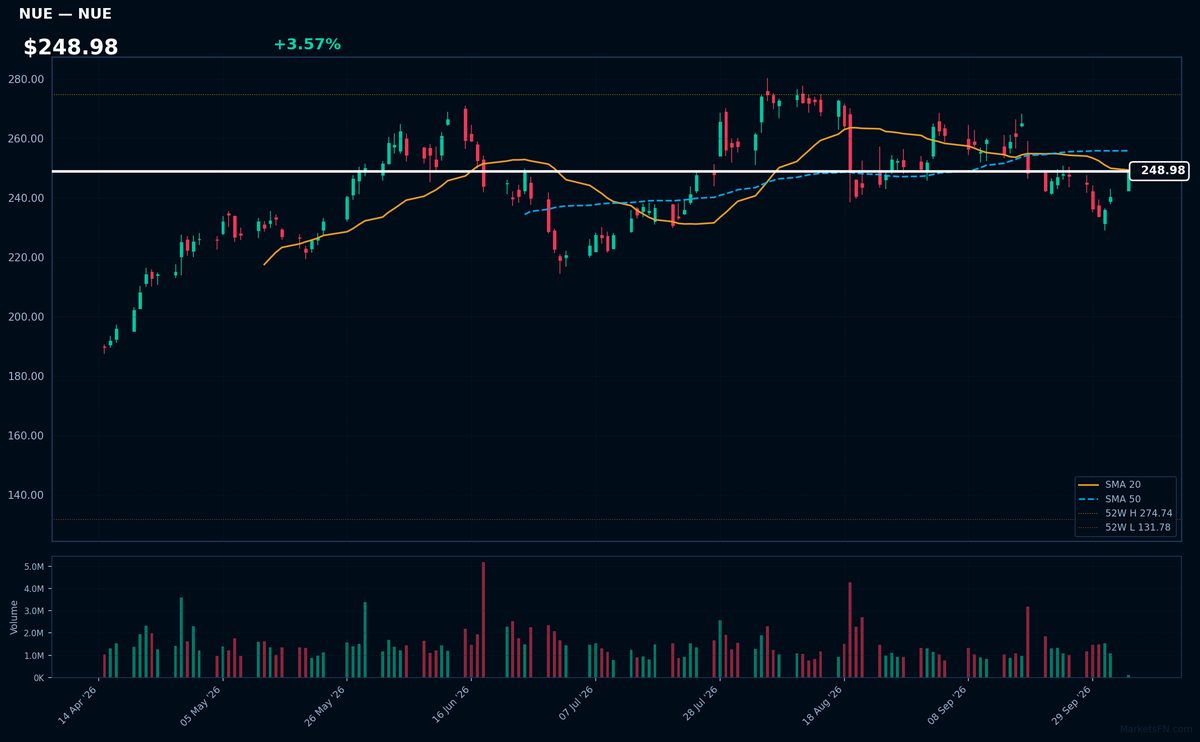Click the 18 Aug '26 date label
The image size is (1200, 742).
coord(825,705)
